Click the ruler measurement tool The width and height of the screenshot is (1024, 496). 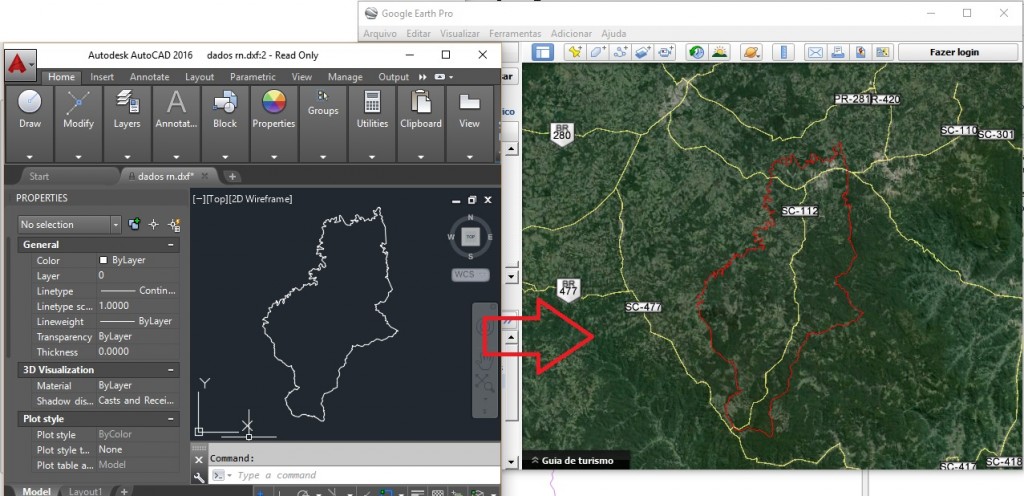pyautogui.click(x=785, y=52)
